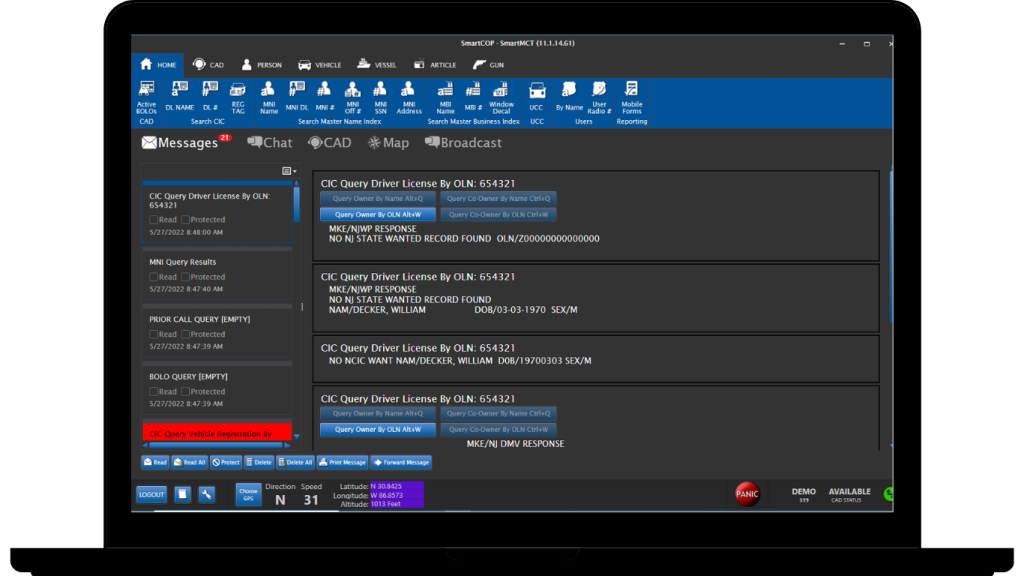
Task: Tick Read on the BOLO QUERY message
Action: tap(154, 392)
